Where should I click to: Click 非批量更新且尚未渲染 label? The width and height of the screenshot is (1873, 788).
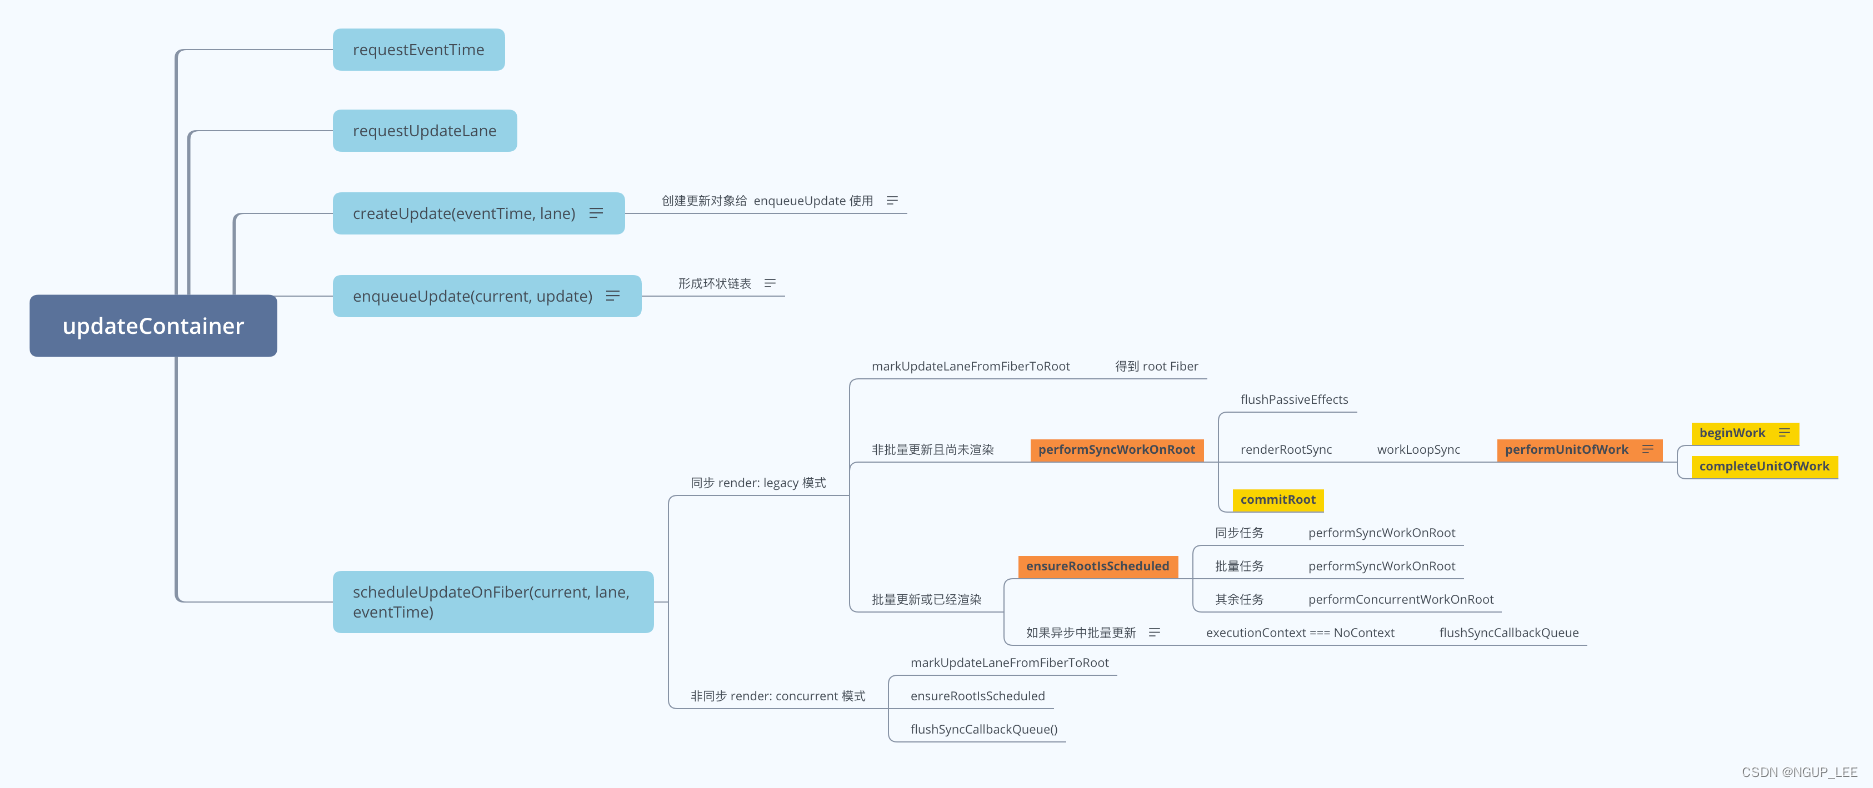point(933,450)
